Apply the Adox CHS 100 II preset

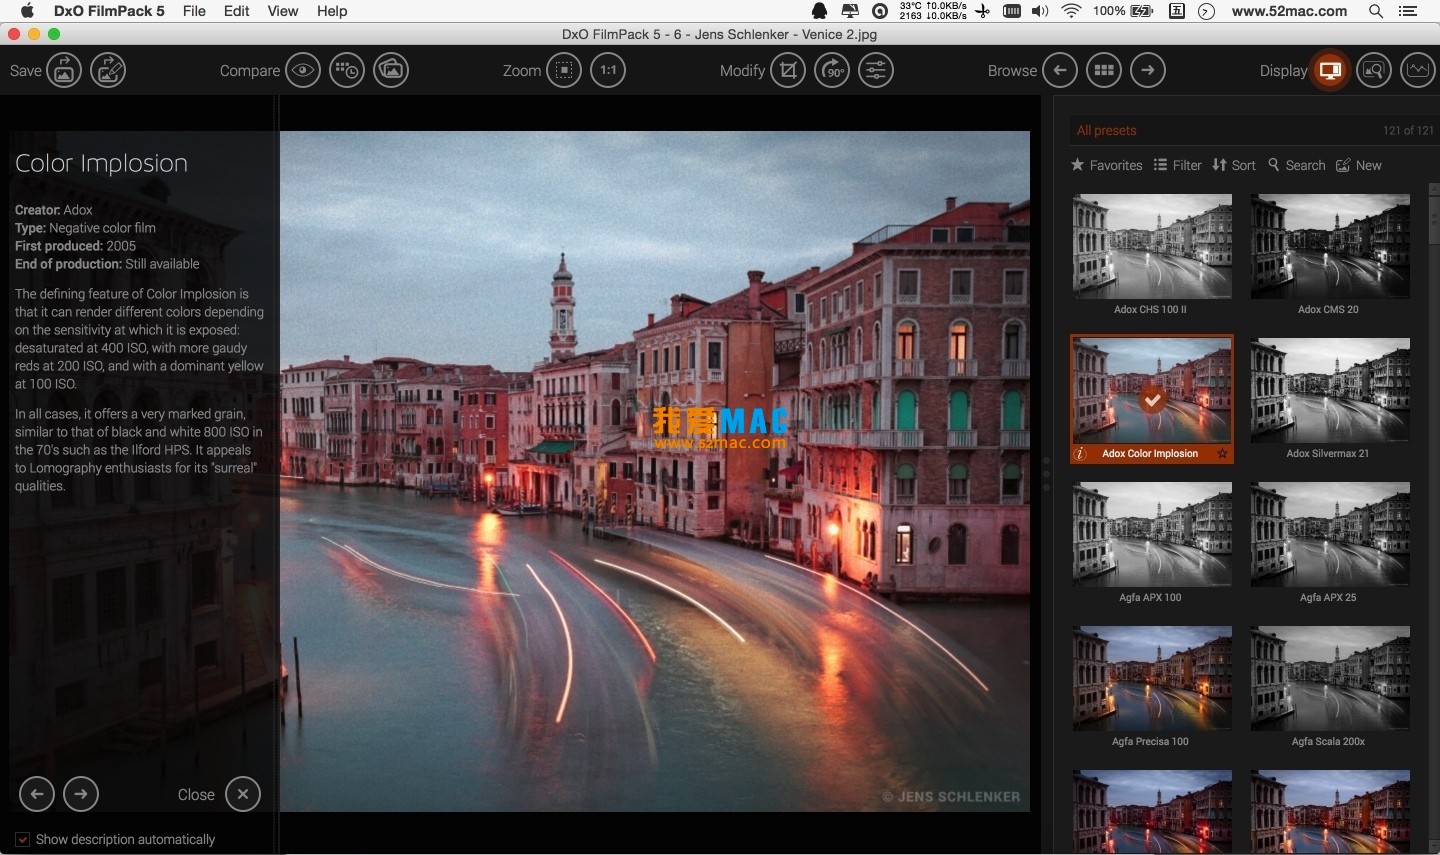point(1152,246)
